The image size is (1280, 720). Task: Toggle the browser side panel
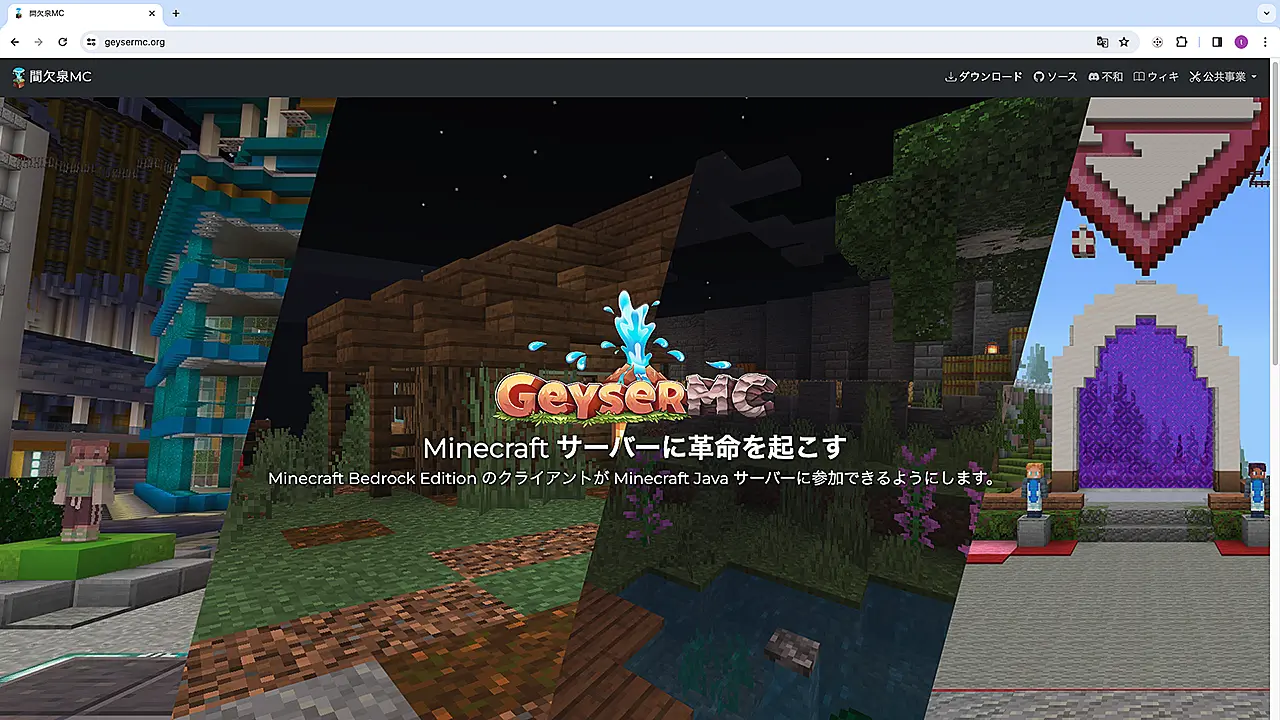point(1217,42)
